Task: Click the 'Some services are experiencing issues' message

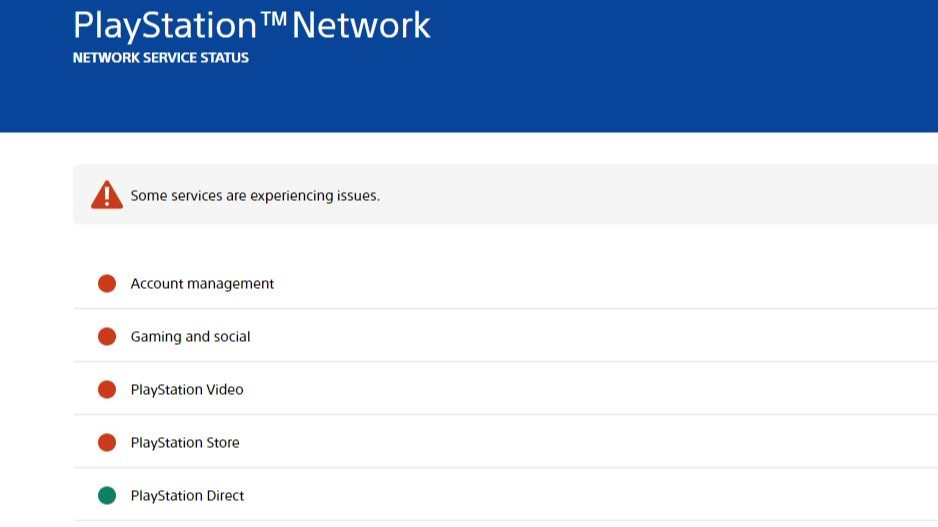Action: pos(255,196)
